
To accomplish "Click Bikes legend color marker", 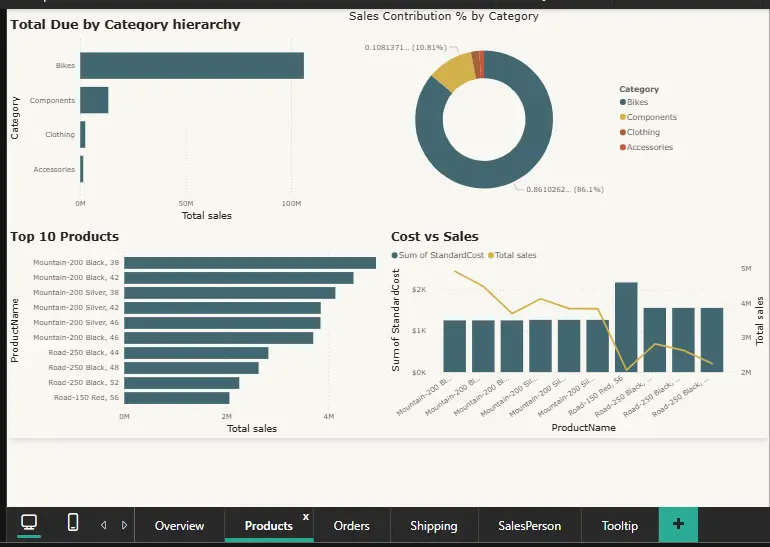I will pyautogui.click(x=623, y=102).
